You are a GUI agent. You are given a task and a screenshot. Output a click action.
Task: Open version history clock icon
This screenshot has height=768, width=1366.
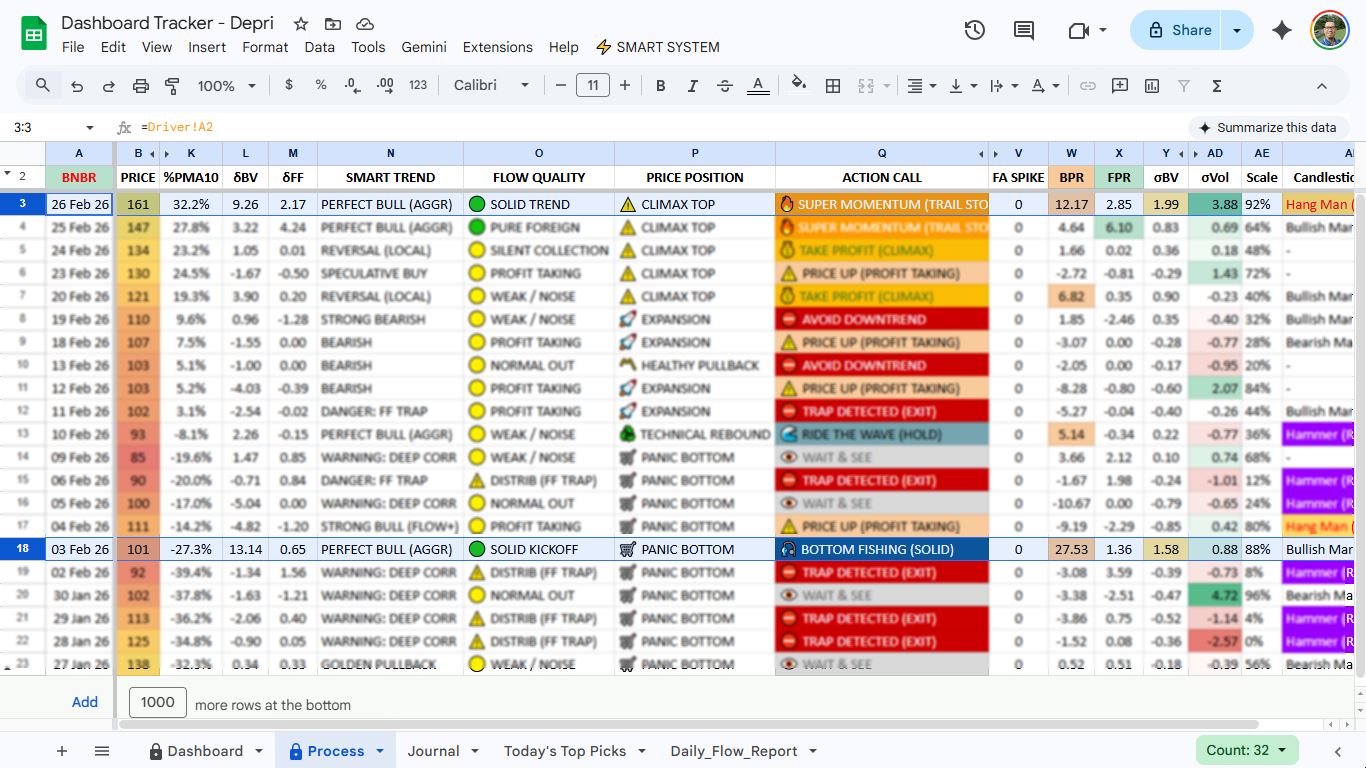(x=975, y=30)
